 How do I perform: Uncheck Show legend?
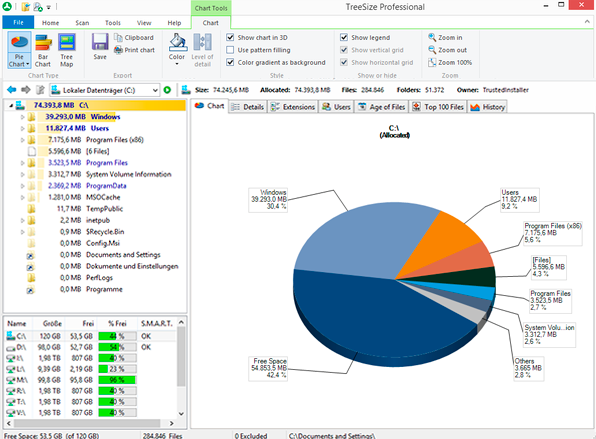click(x=344, y=37)
